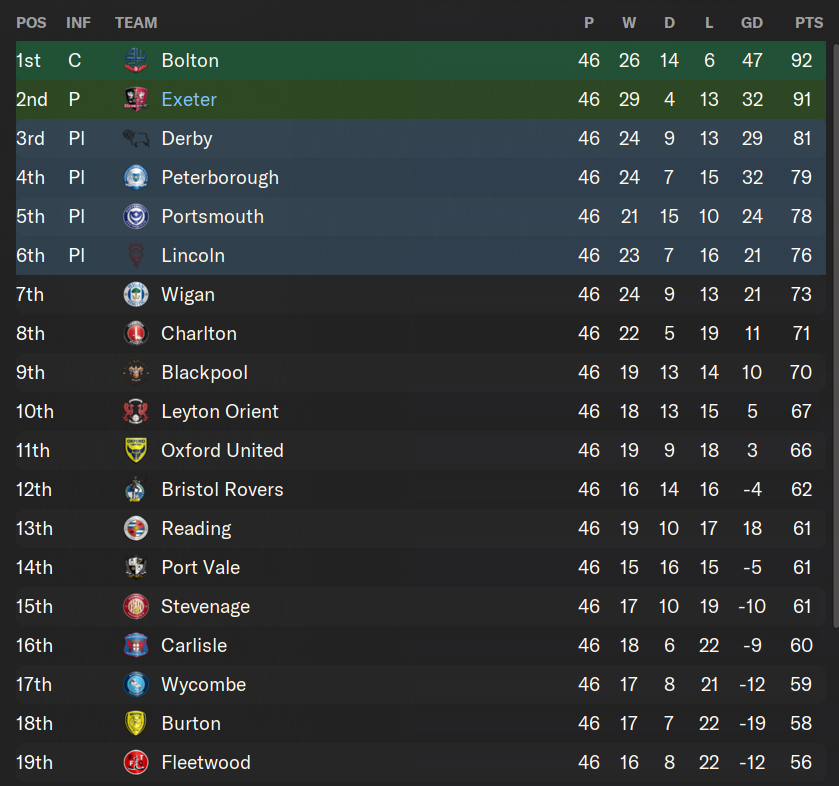
Task: Click the Fleetwood club badge
Action: [135, 762]
